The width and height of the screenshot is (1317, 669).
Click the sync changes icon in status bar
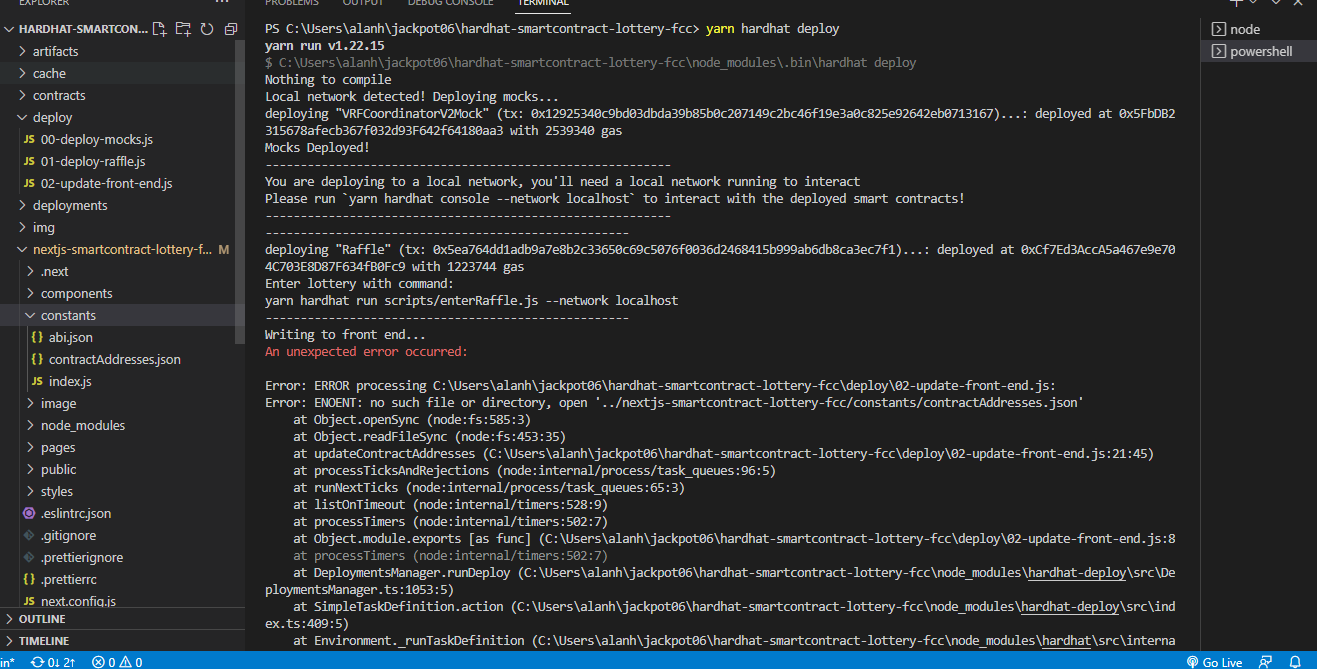(53, 662)
